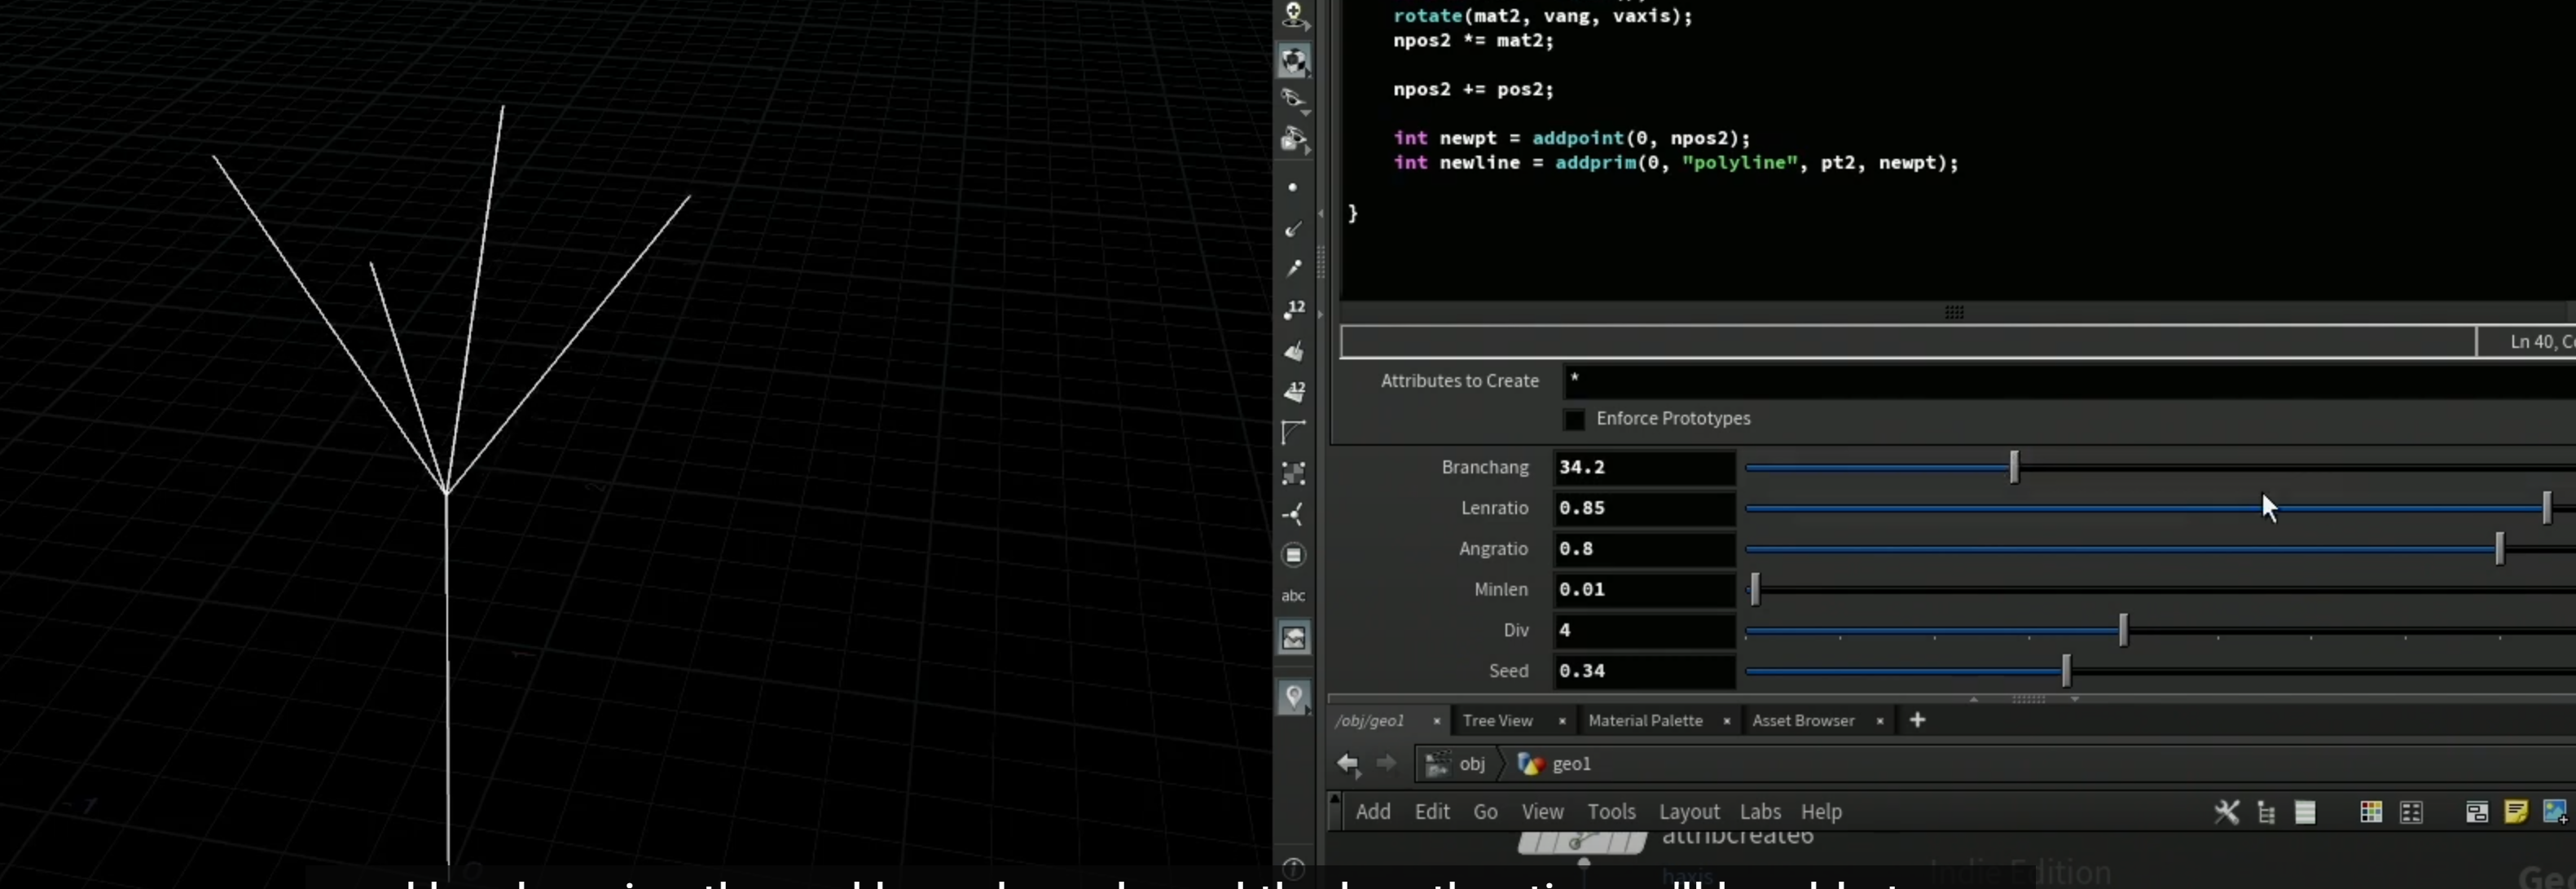This screenshot has height=889, width=2576.
Task: Click the Angratio slider handle
Action: [x=2499, y=549]
